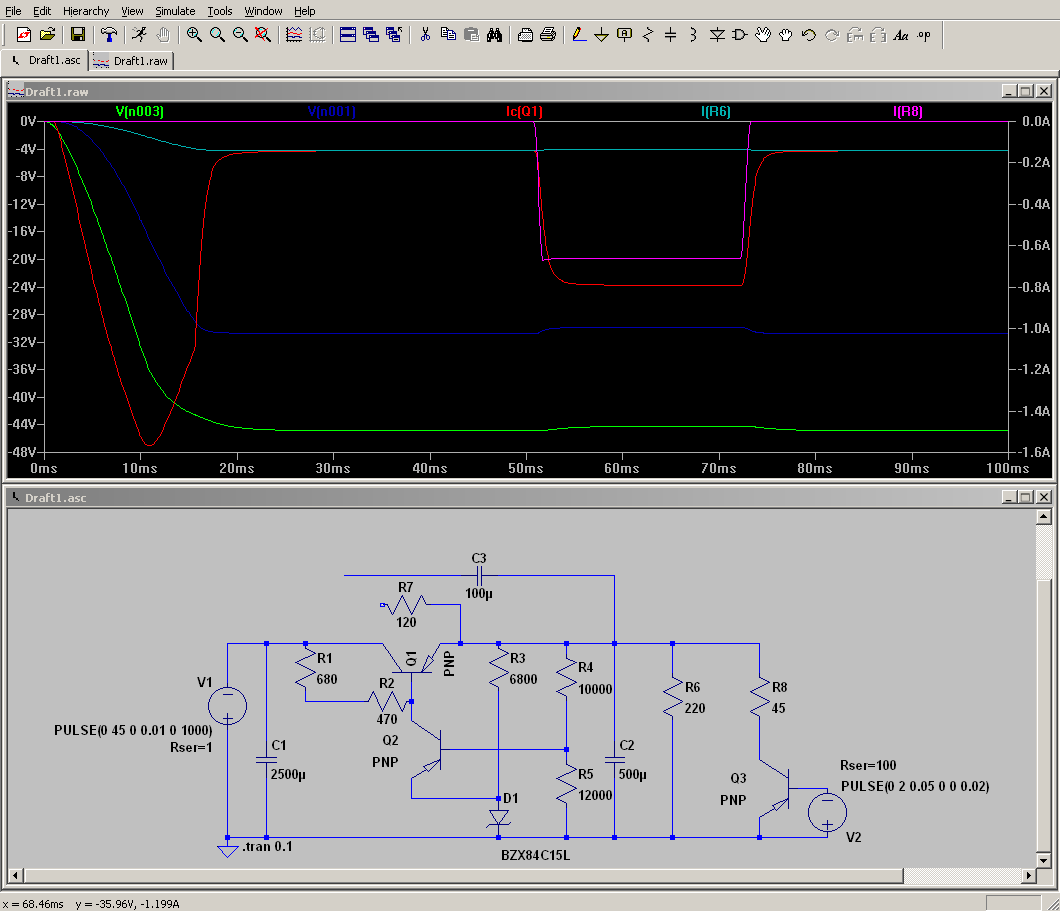The height and width of the screenshot is (911, 1060).
Task: Click the .tran 0.1 directive text
Action: click(x=267, y=846)
